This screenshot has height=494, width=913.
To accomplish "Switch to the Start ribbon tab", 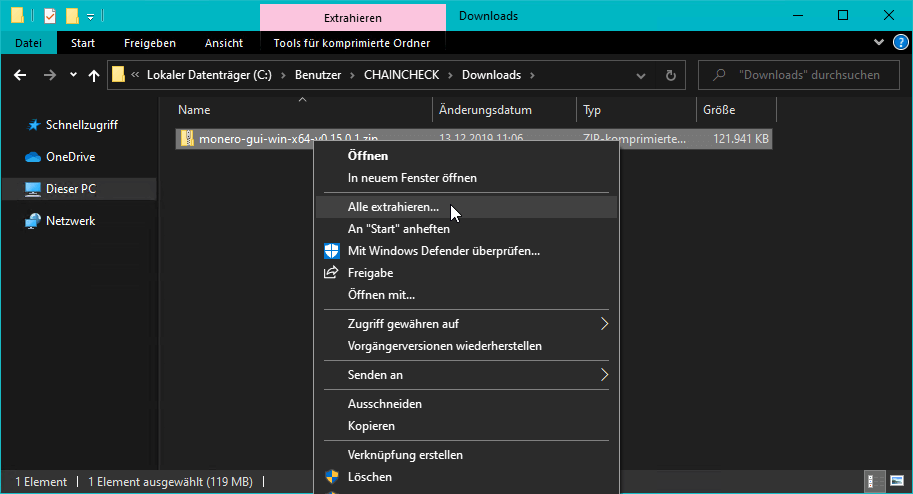I will pyautogui.click(x=83, y=43).
